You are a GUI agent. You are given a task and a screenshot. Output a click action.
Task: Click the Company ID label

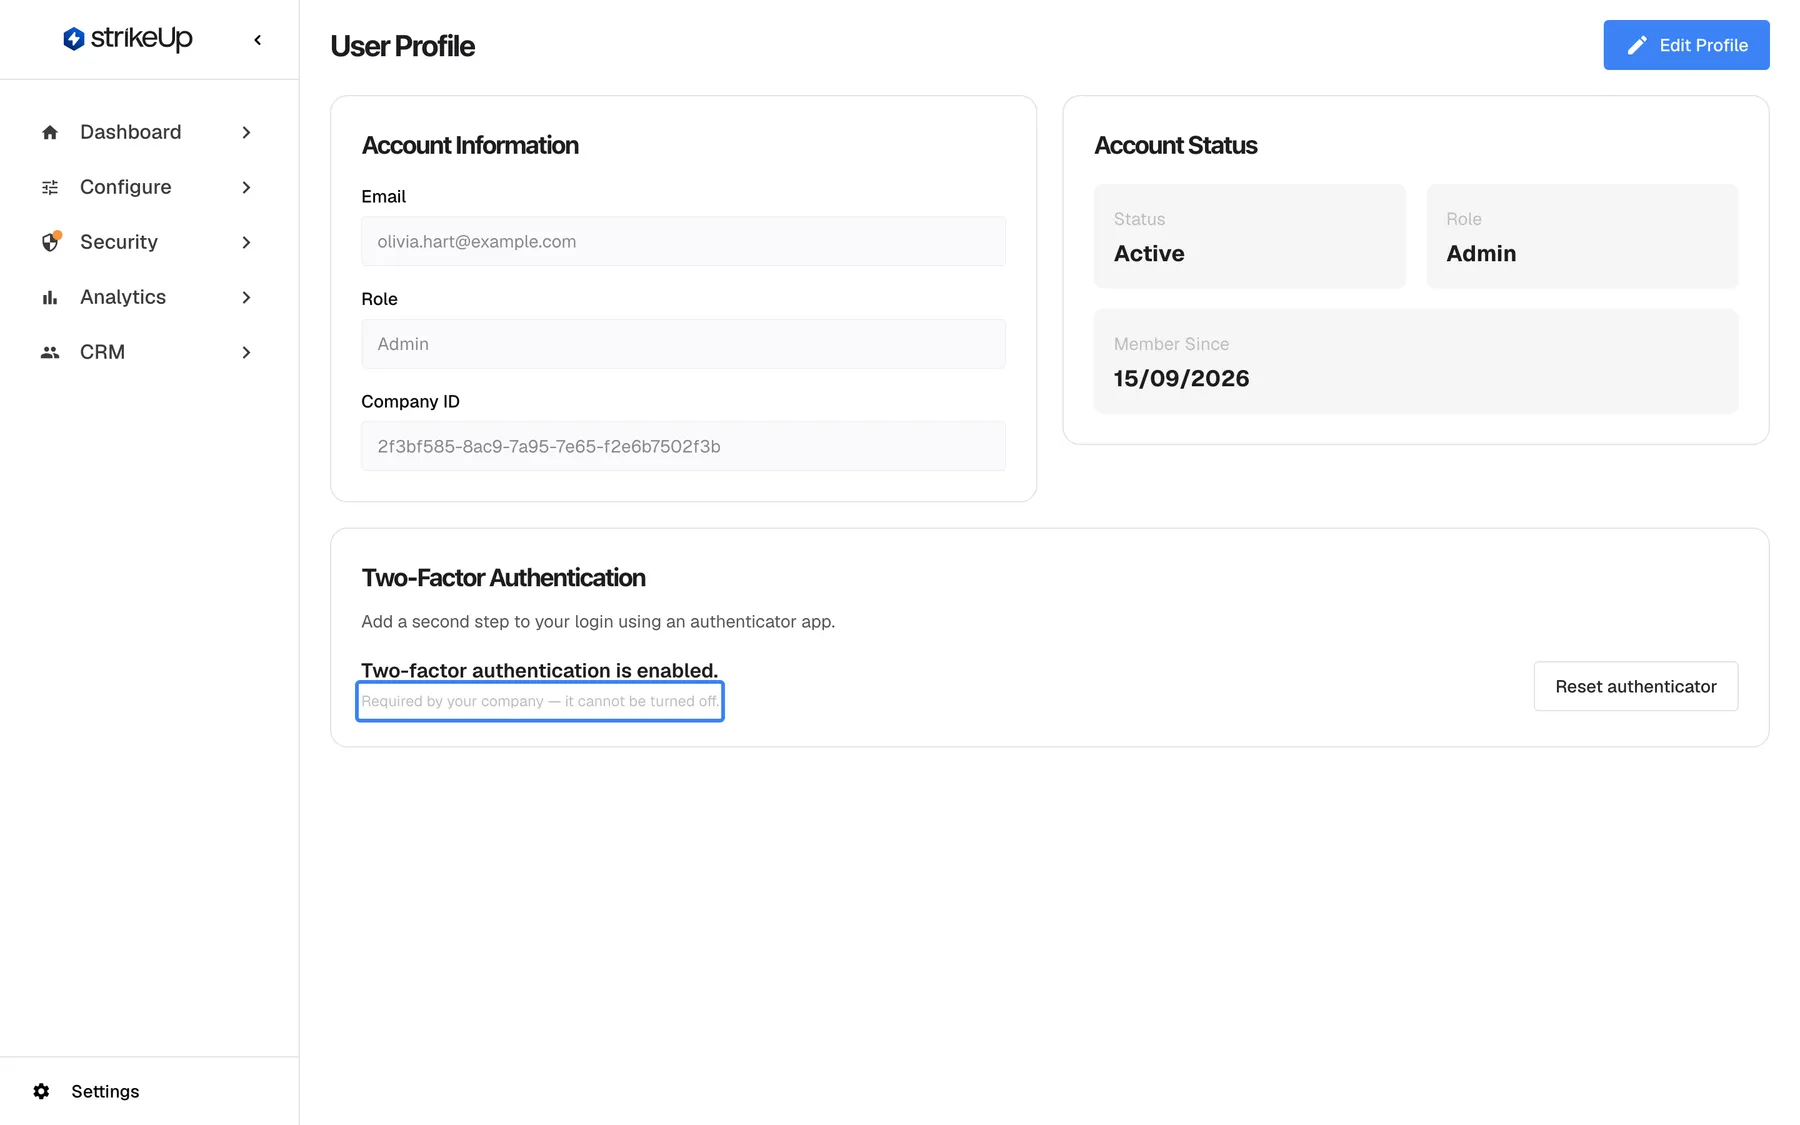(x=410, y=401)
